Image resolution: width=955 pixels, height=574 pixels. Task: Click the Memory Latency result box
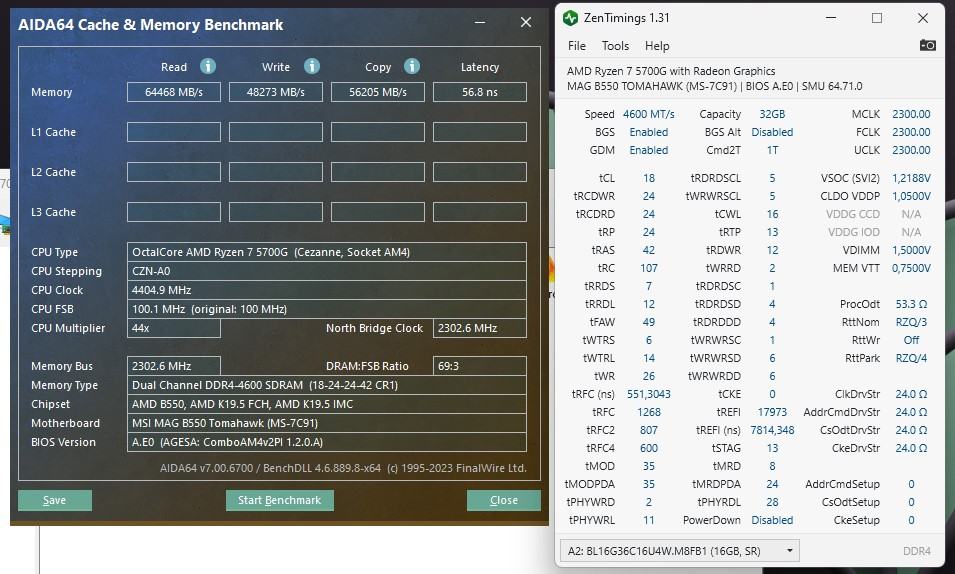(480, 92)
